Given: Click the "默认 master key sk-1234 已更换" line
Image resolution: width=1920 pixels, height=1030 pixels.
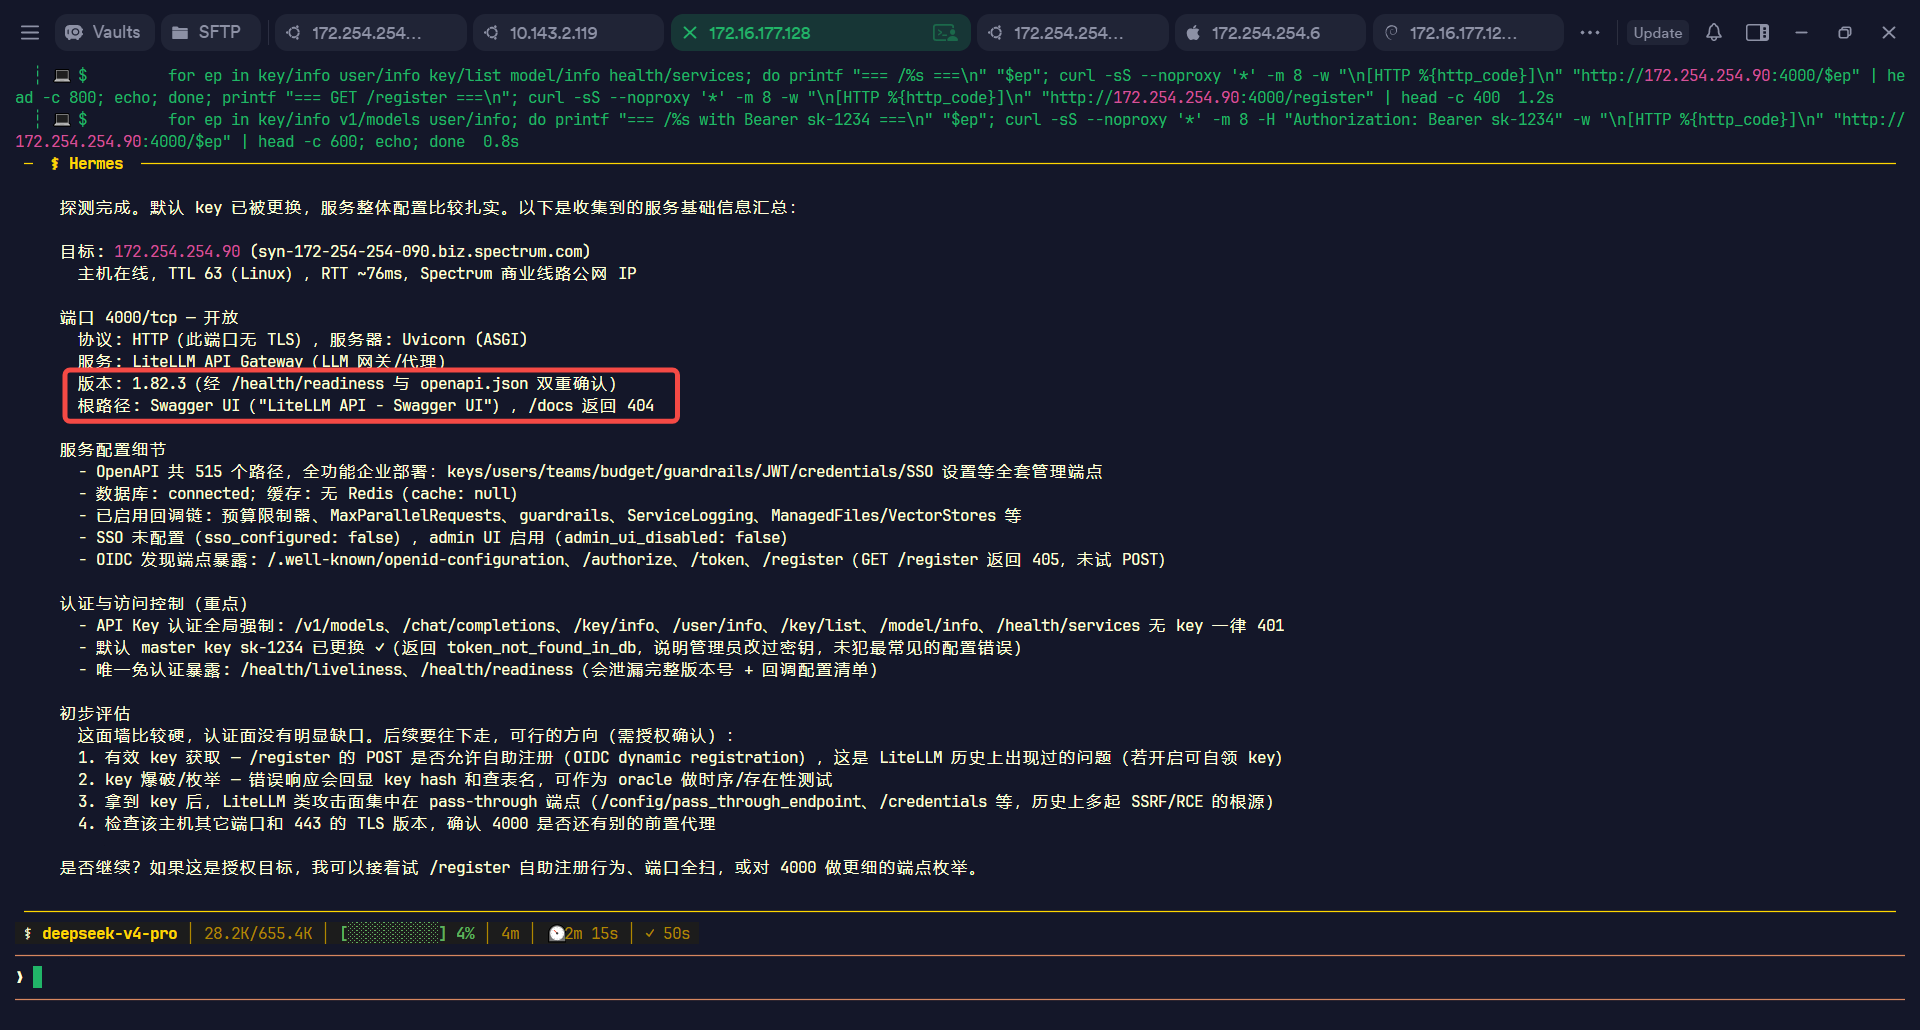Looking at the screenshot, I should 550,648.
